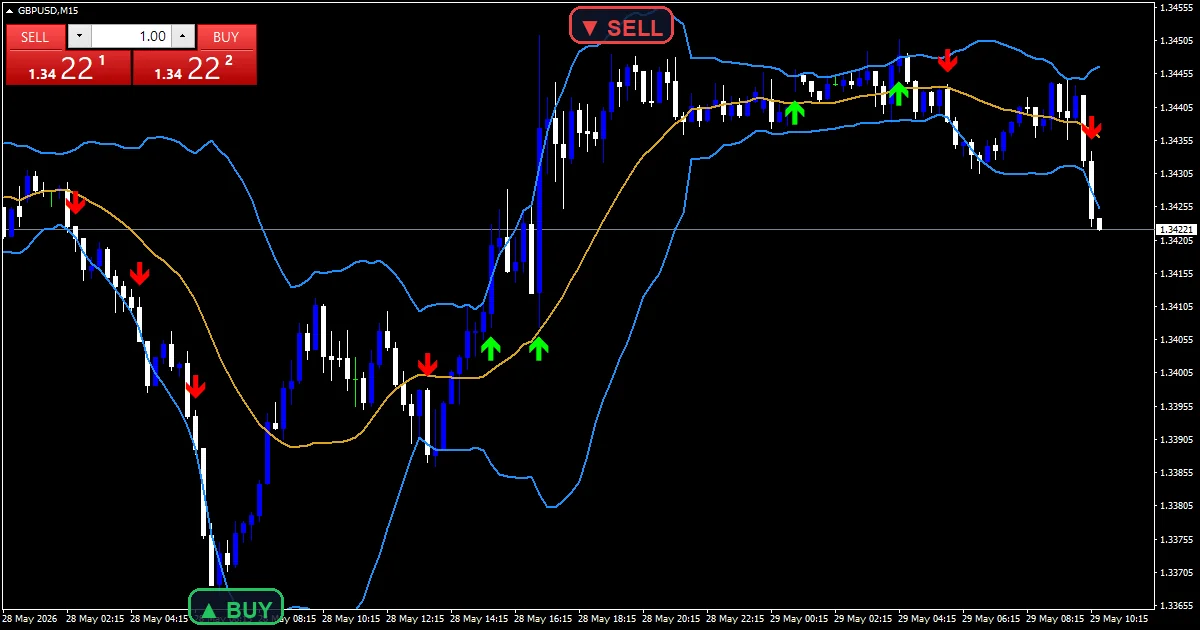This screenshot has width=1200, height=630.
Task: Click price scale value 1.33655
Action: [x=1176, y=606]
